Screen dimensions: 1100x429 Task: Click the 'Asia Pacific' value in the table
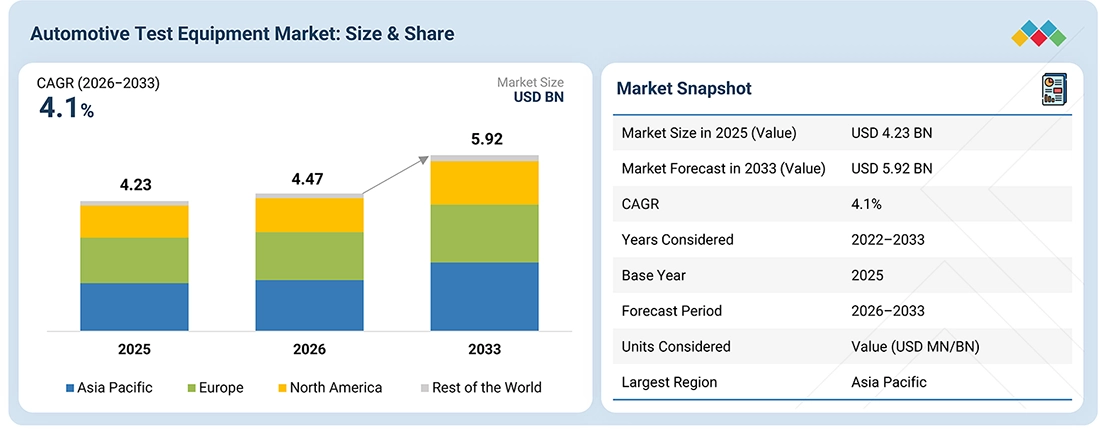pos(889,382)
